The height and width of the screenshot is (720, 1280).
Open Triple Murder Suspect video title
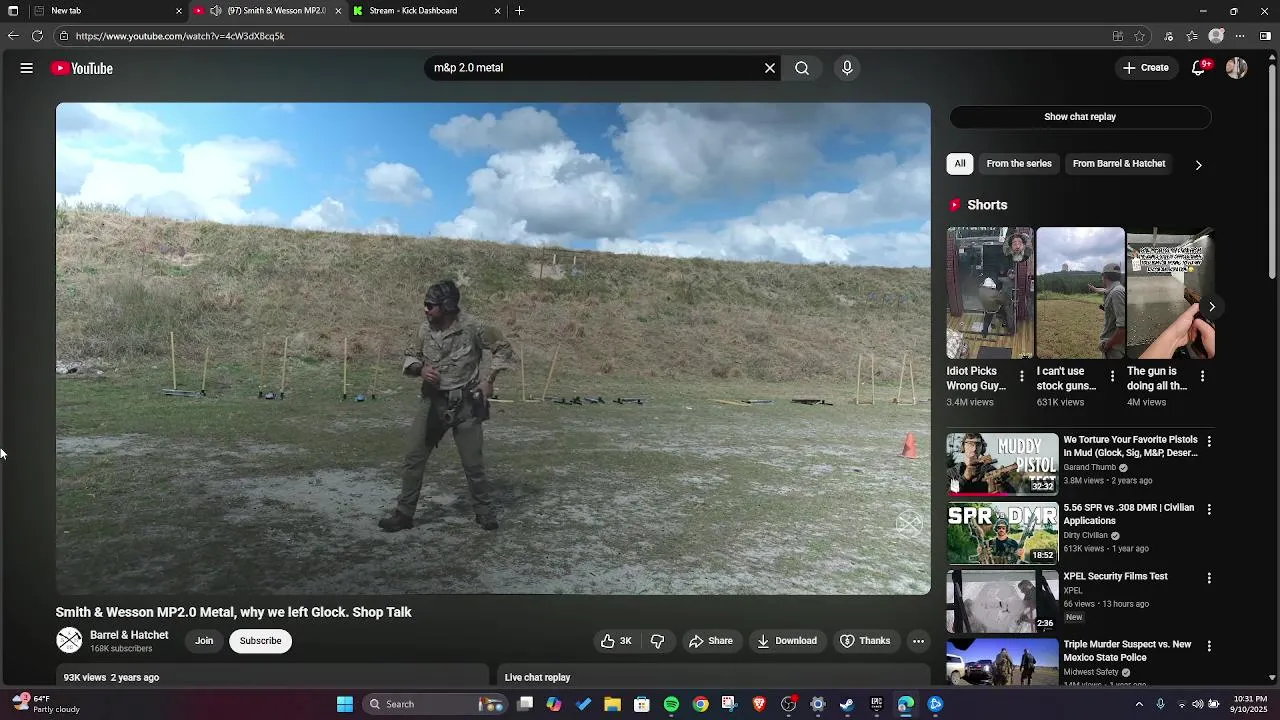tap(1128, 651)
